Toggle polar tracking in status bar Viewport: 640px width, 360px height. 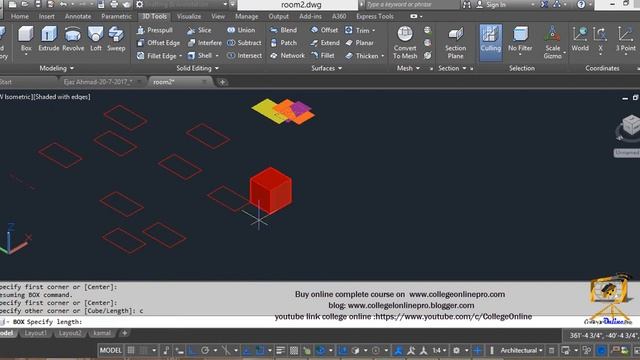coord(205,350)
